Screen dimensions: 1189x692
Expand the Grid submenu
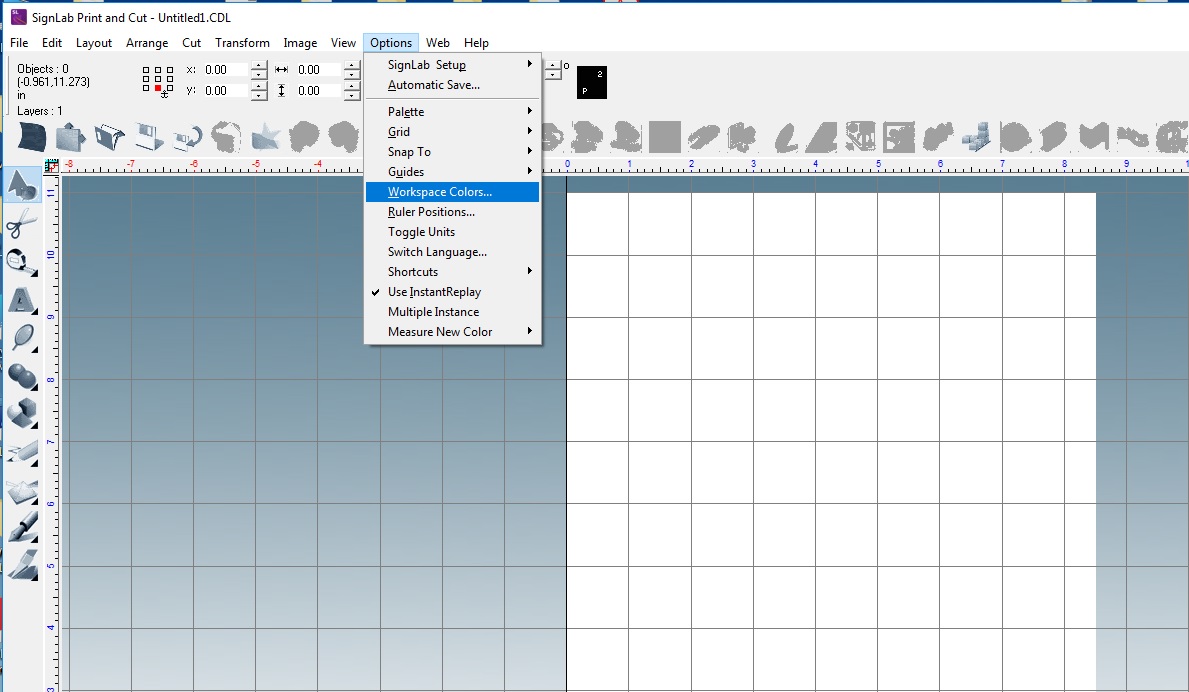[453, 131]
